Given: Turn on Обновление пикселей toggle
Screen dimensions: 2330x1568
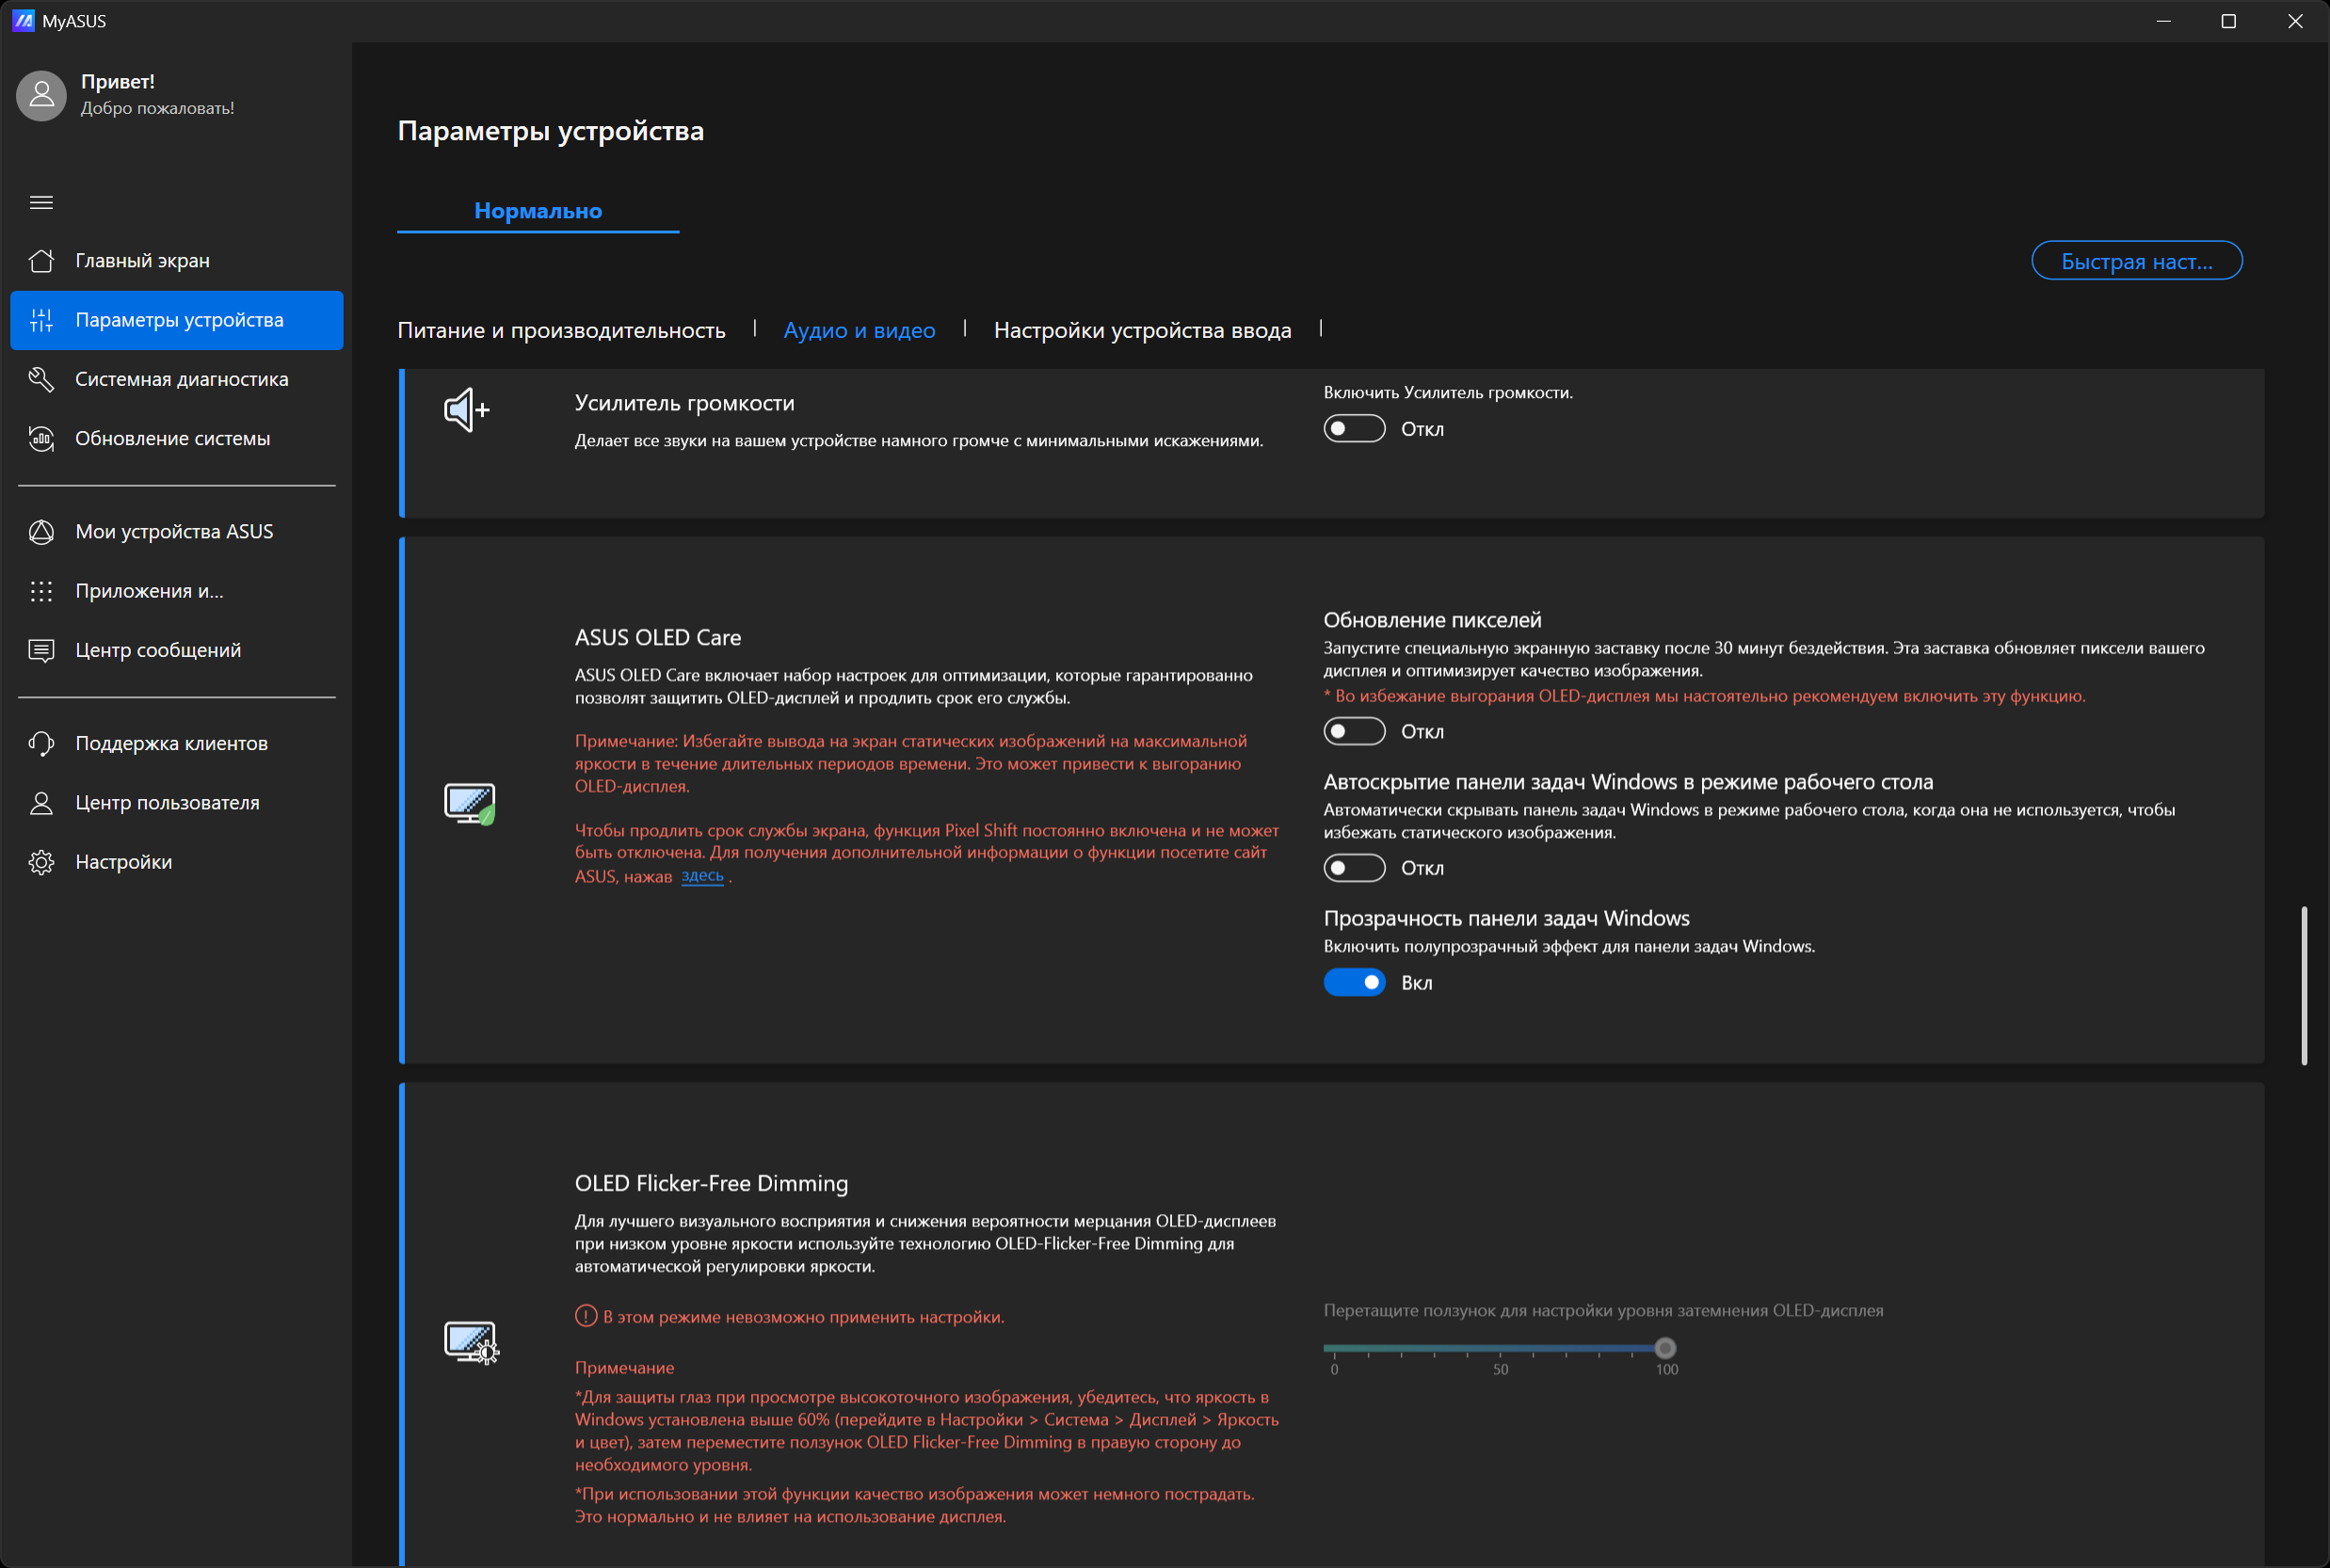Looking at the screenshot, I should coord(1354,731).
